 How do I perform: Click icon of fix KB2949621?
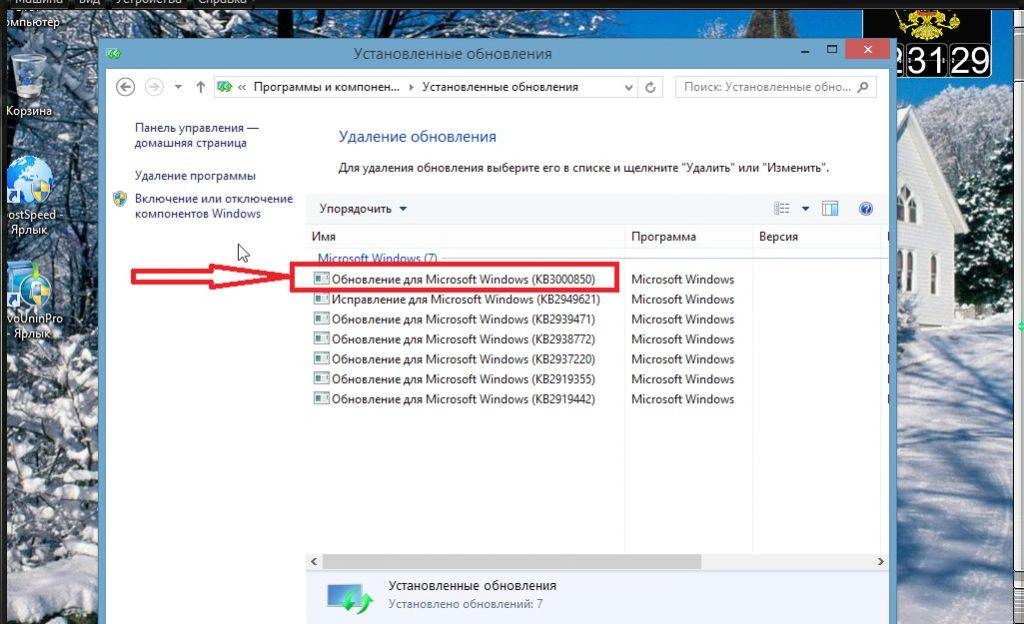tap(321, 299)
